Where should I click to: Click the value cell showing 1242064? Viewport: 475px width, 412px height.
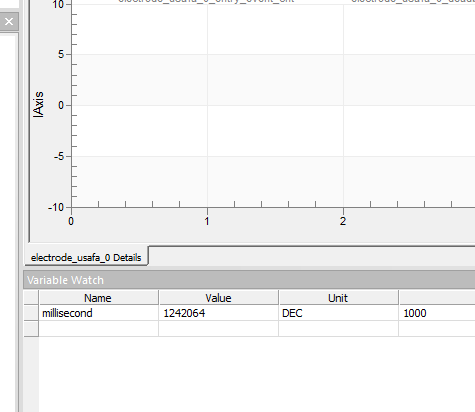[219, 313]
